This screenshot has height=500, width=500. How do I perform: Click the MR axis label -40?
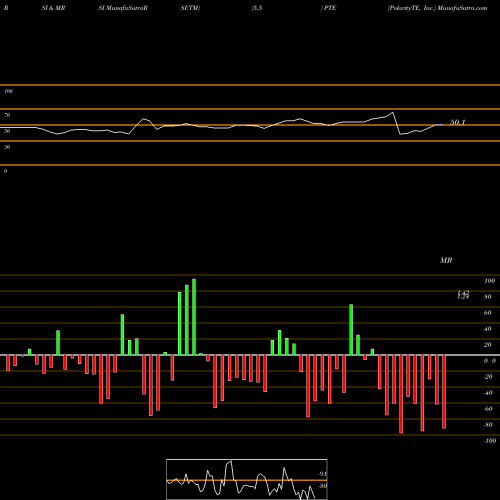click(488, 393)
